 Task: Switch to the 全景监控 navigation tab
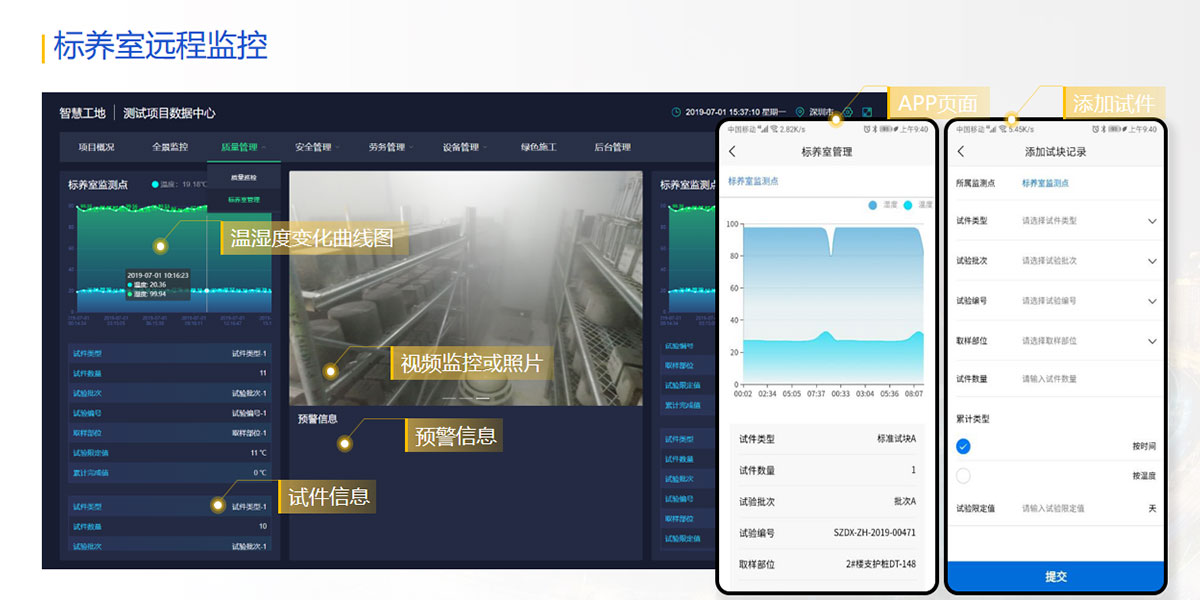click(170, 147)
